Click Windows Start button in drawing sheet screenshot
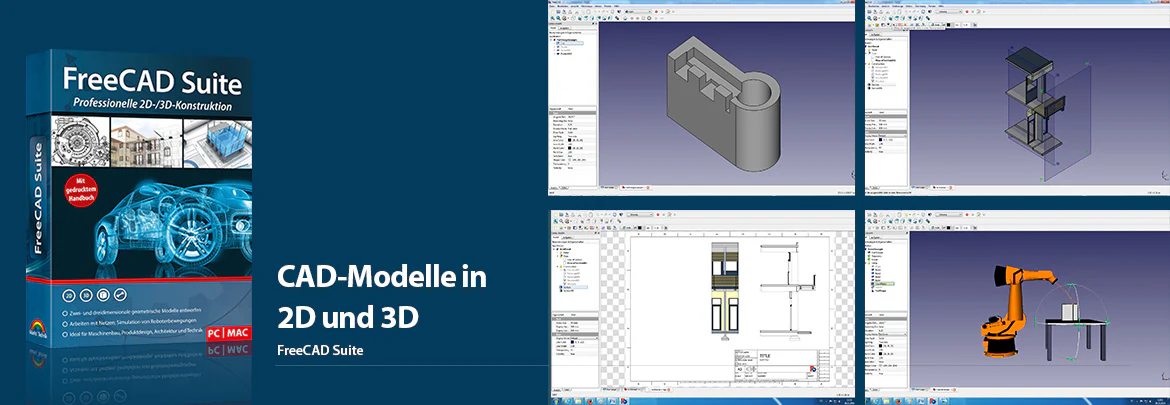 pyautogui.click(x=555, y=401)
